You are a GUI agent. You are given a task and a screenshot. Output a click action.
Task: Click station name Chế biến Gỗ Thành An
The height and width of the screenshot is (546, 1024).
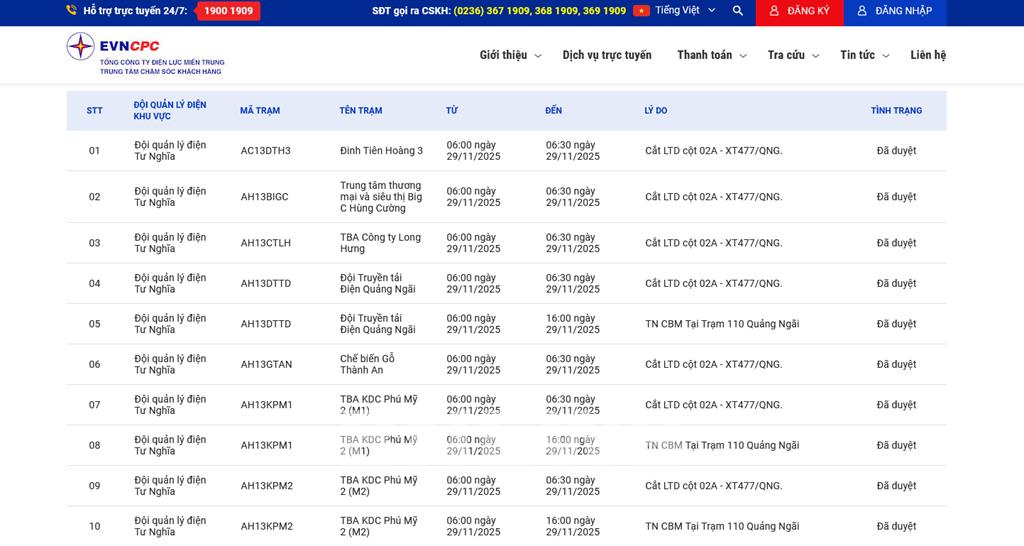(x=368, y=364)
